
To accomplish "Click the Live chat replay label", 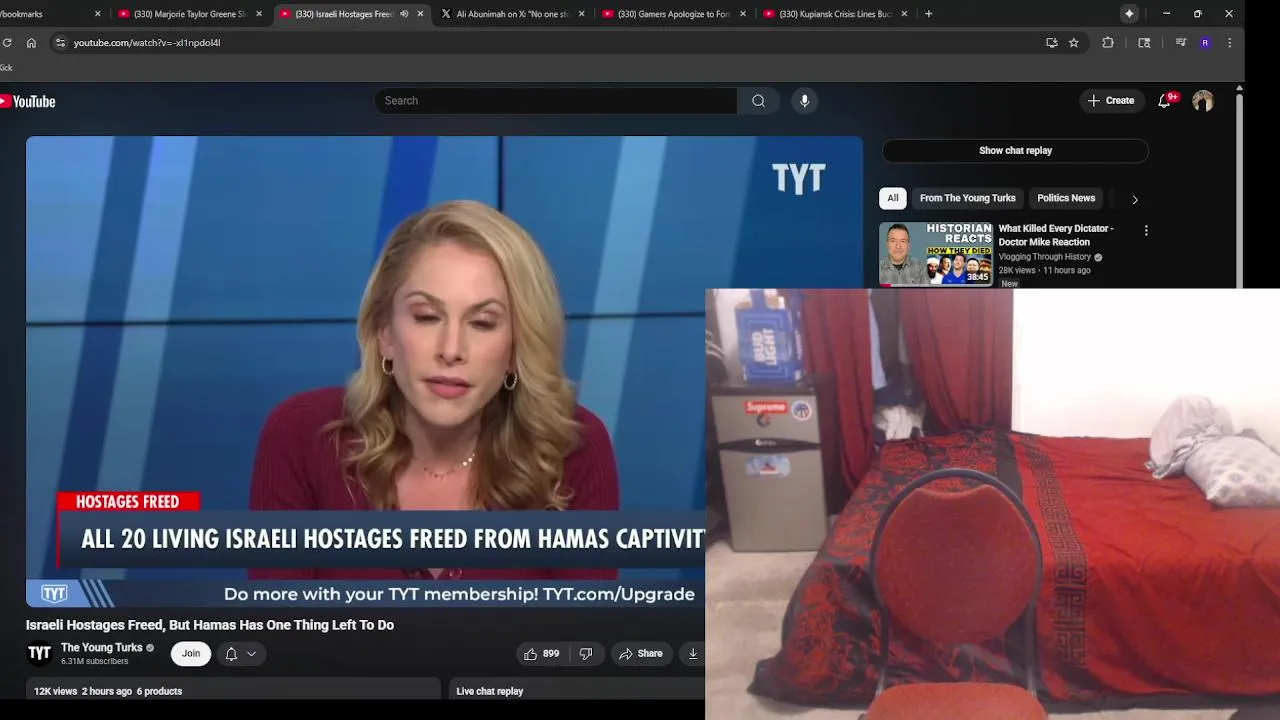I will pos(490,691).
